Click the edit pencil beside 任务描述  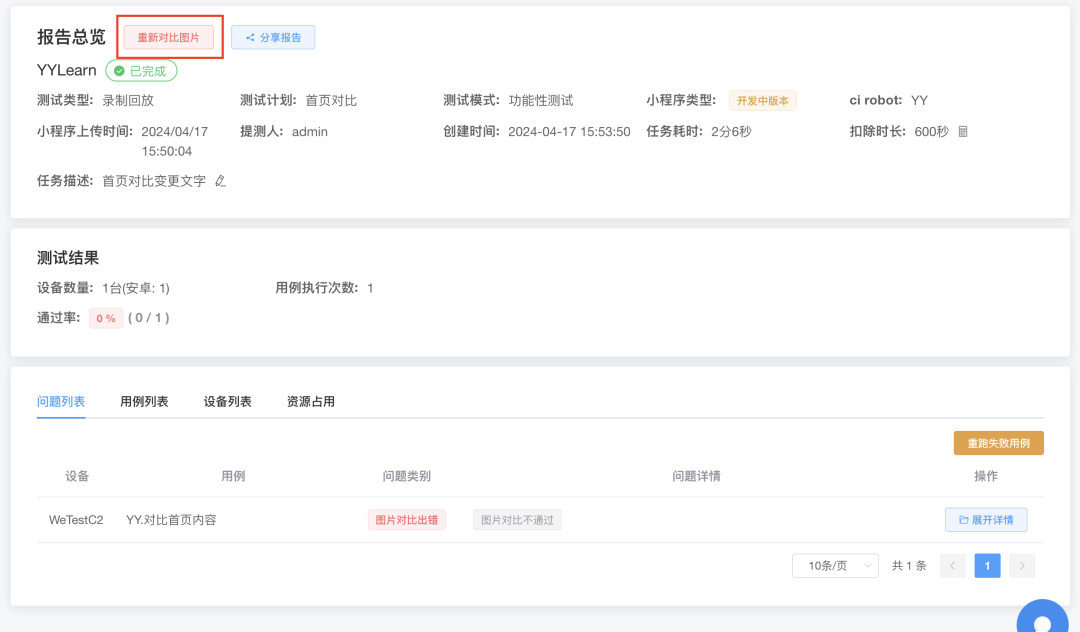(220, 181)
